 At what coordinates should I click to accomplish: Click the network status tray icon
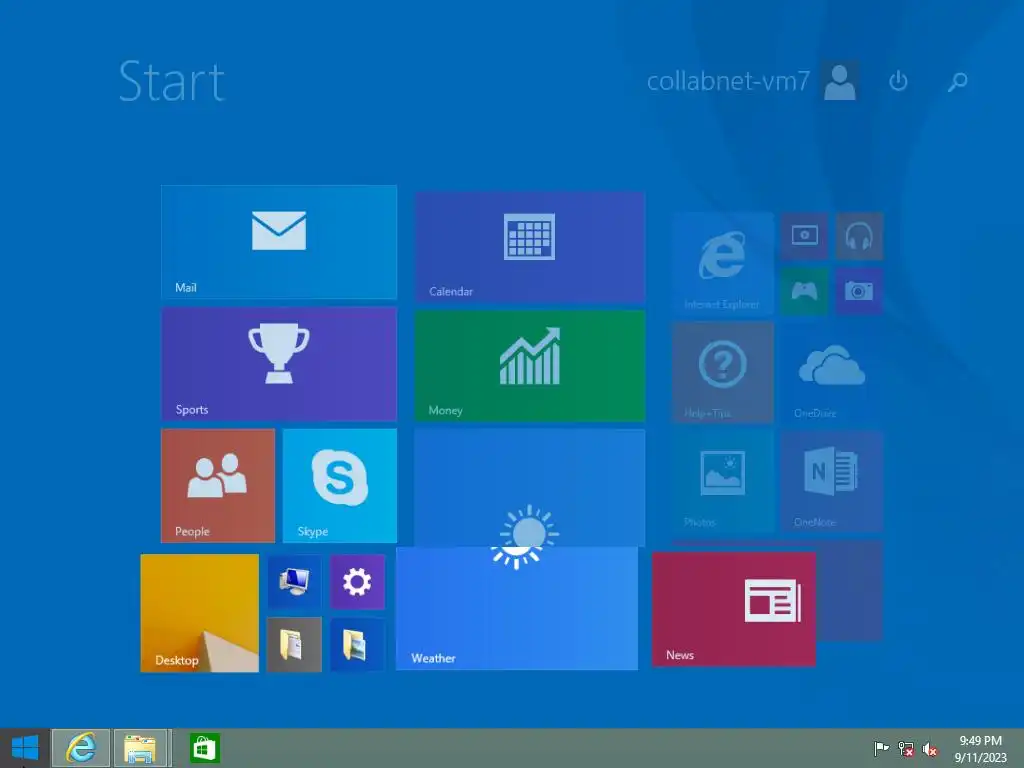point(906,748)
